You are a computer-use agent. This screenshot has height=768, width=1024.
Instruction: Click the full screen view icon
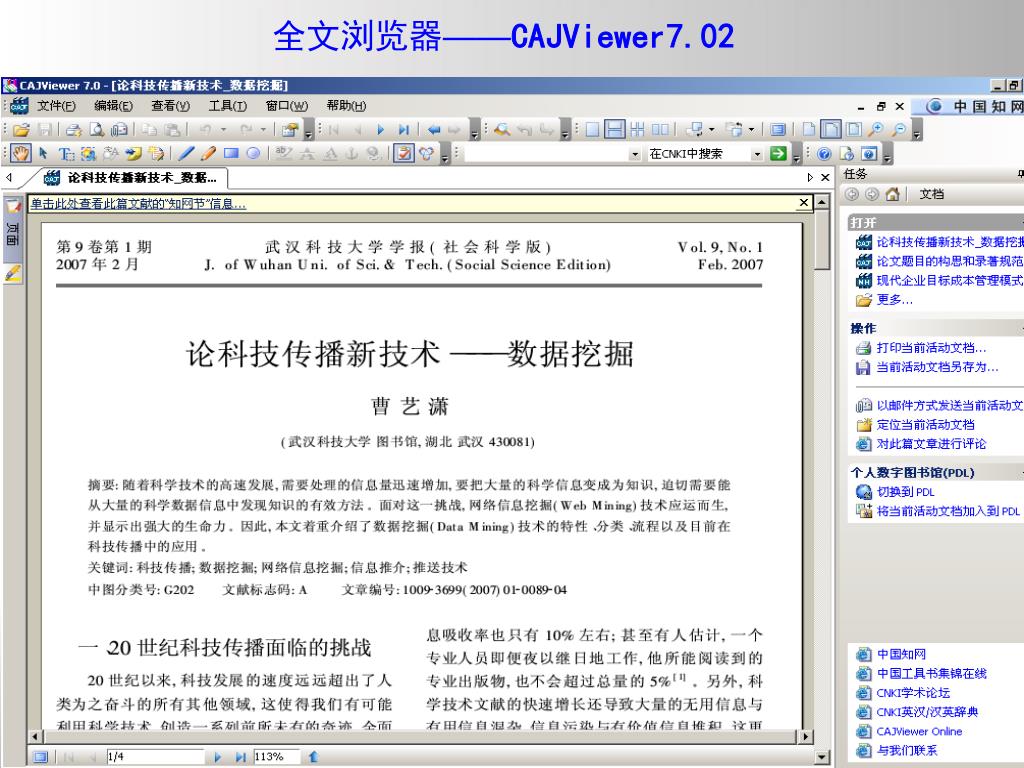coord(777,129)
